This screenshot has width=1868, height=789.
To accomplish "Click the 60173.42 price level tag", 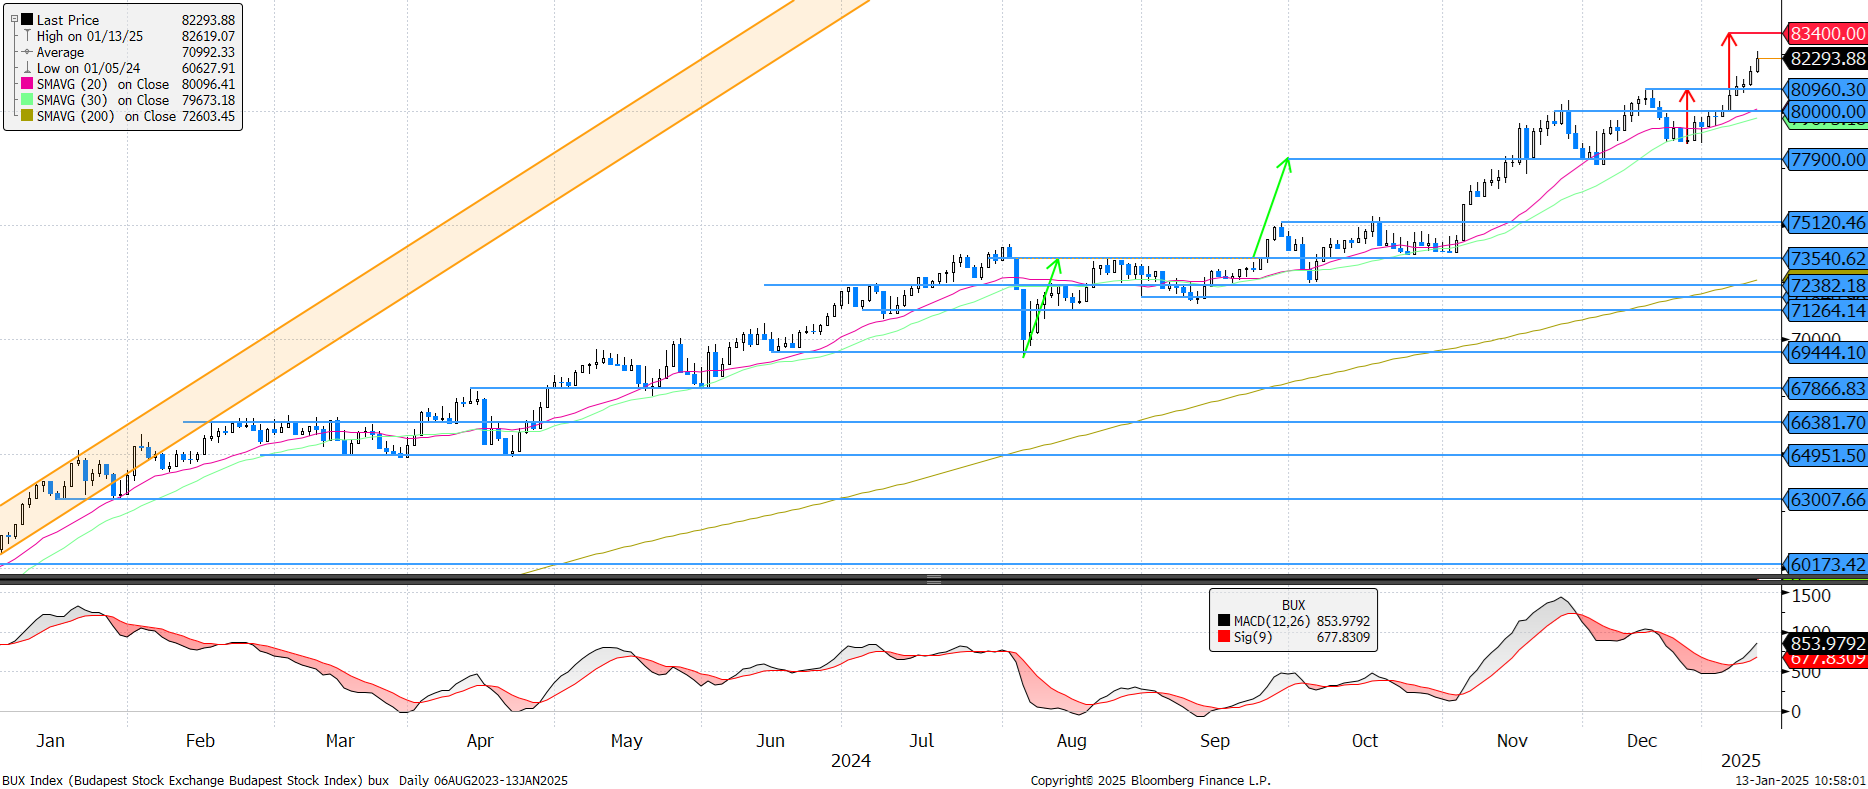I will 1827,565.
